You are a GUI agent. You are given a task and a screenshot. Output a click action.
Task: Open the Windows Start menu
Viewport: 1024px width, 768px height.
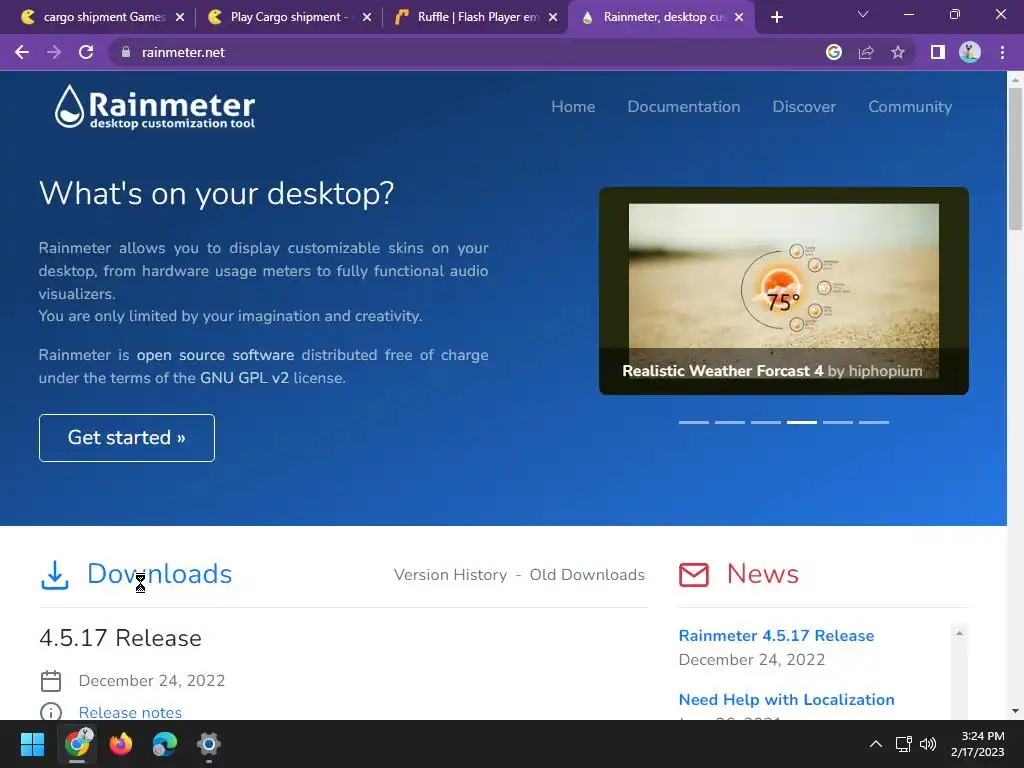click(x=32, y=744)
